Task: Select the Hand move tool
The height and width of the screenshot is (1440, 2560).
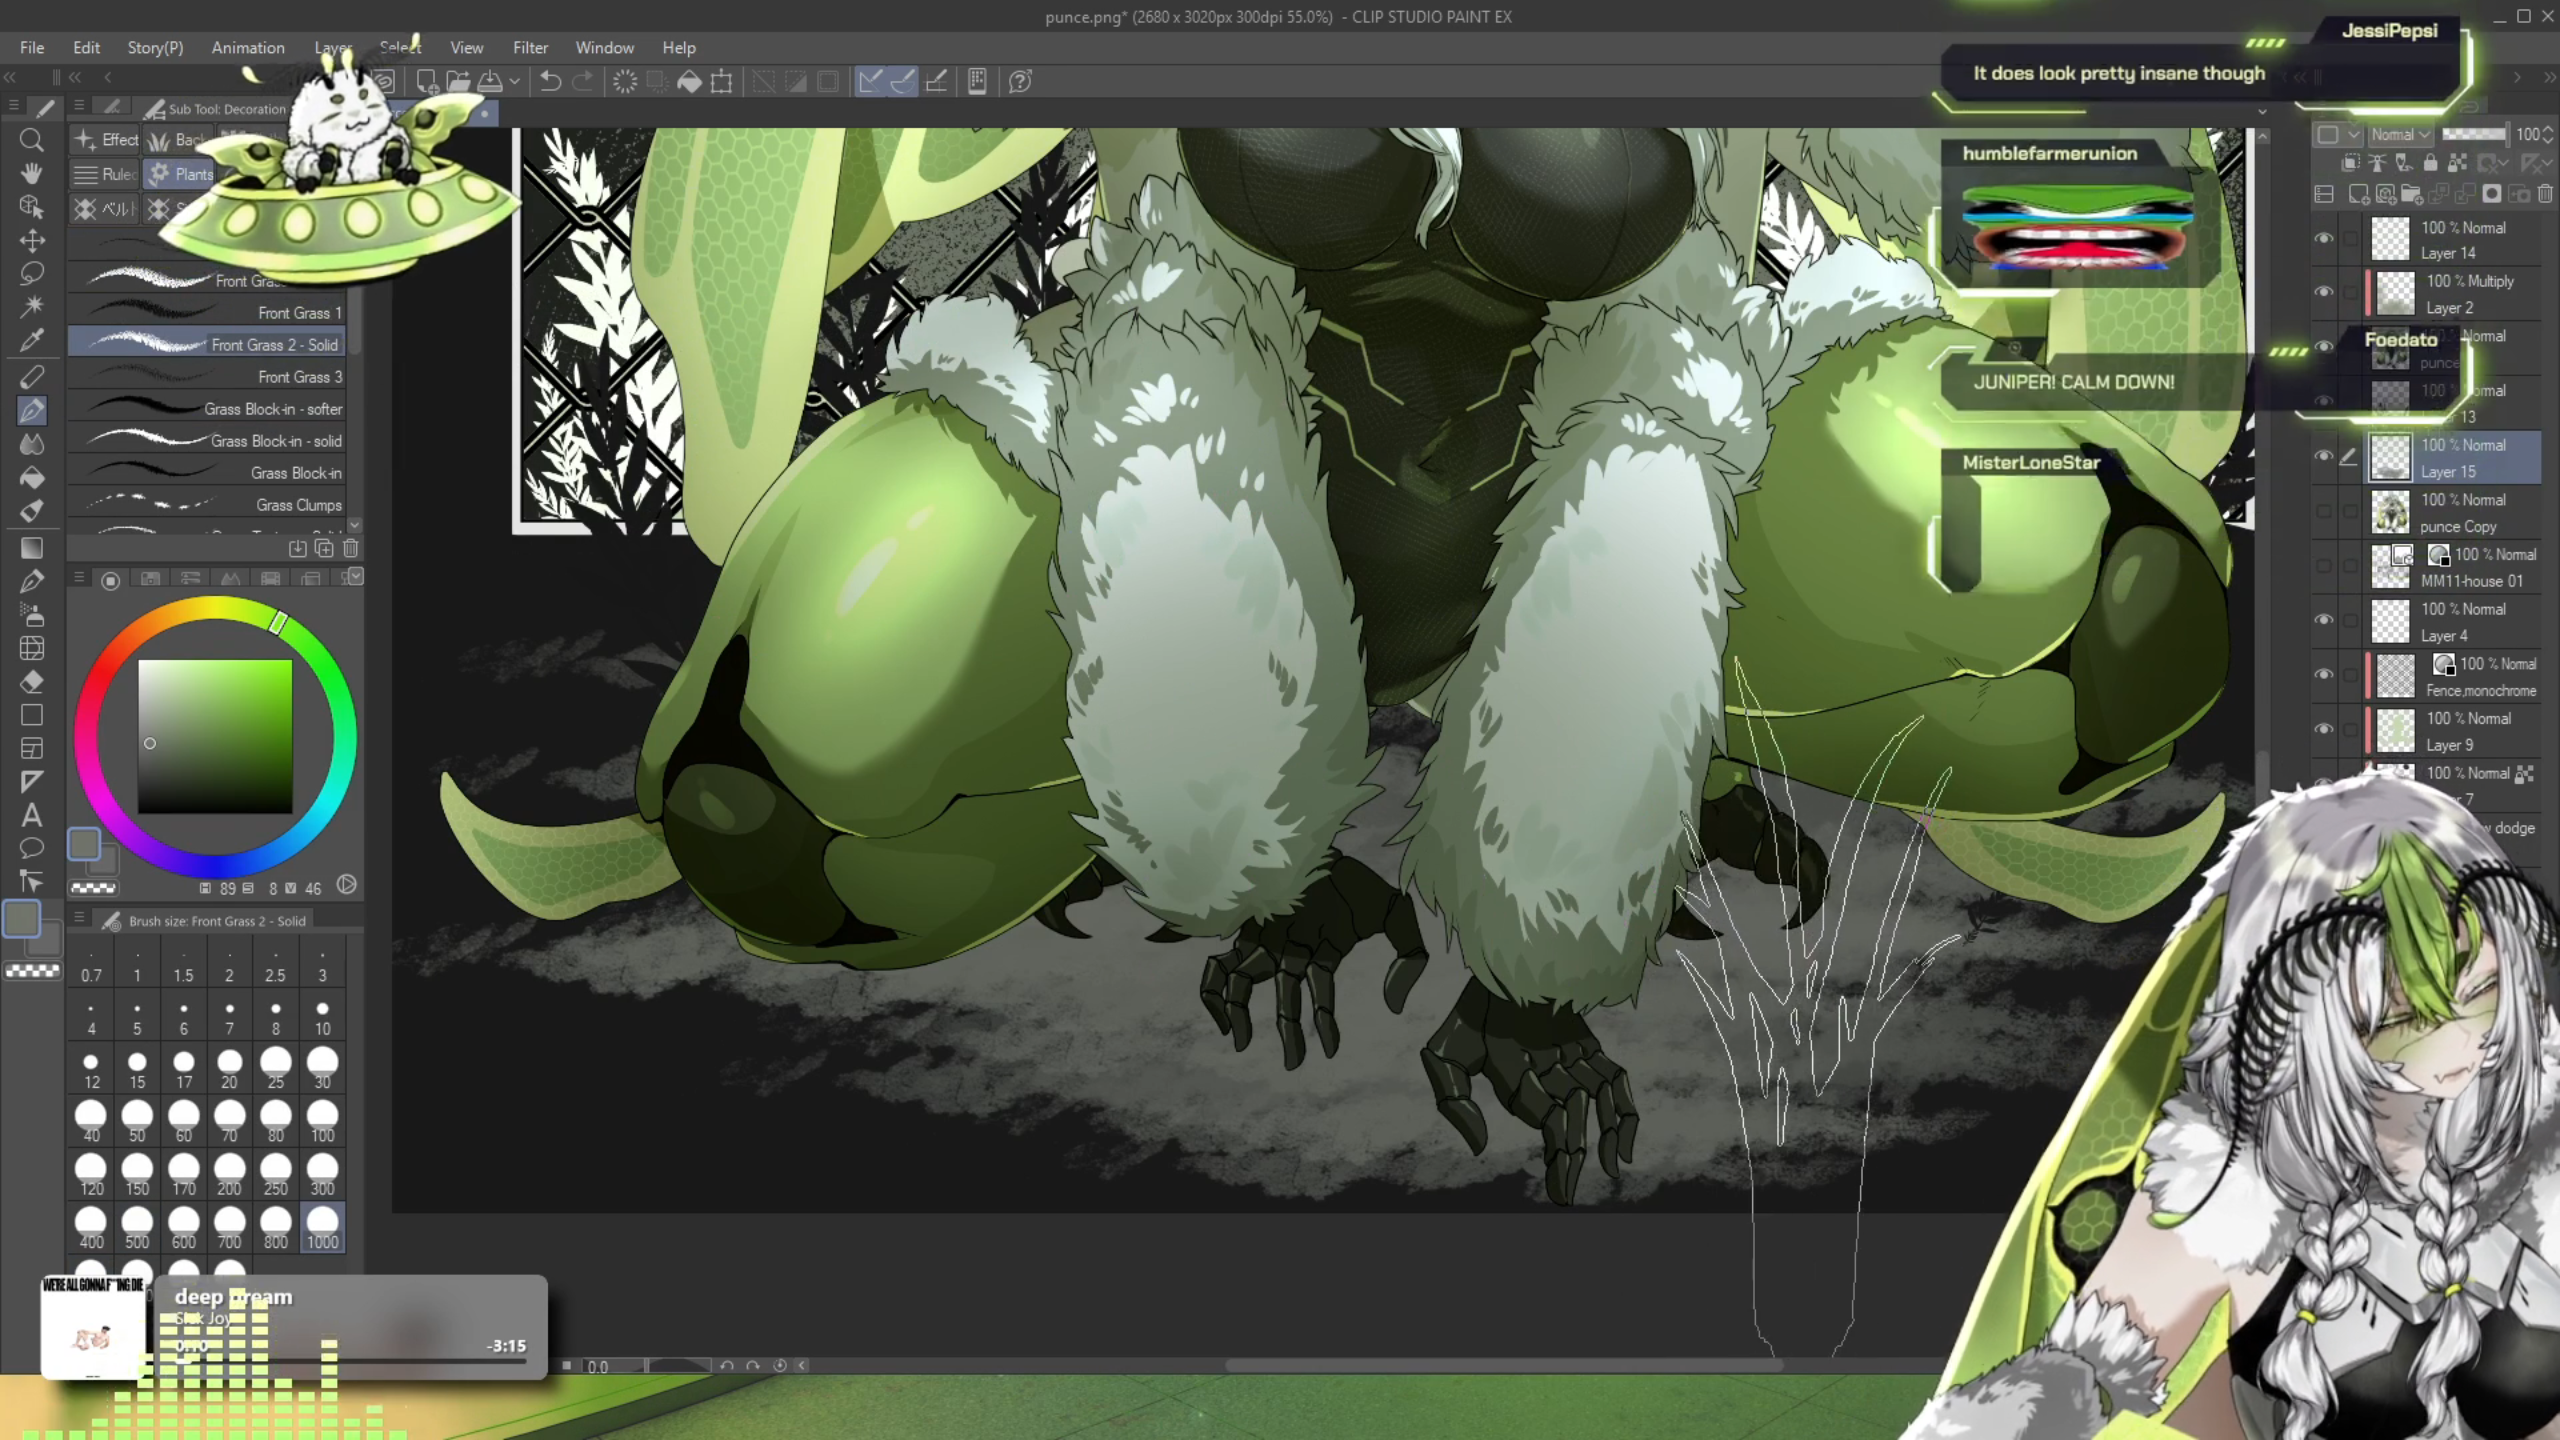Action: pyautogui.click(x=31, y=173)
